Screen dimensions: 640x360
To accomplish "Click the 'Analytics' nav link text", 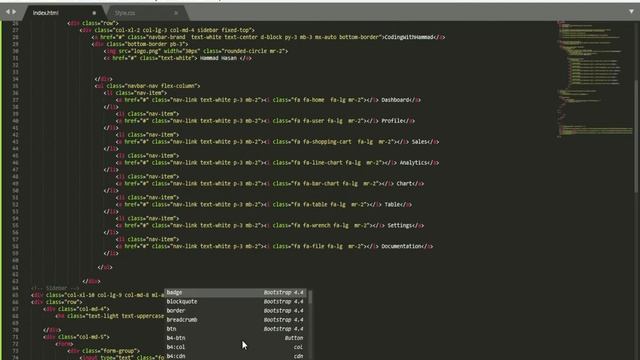I will point(413,163).
